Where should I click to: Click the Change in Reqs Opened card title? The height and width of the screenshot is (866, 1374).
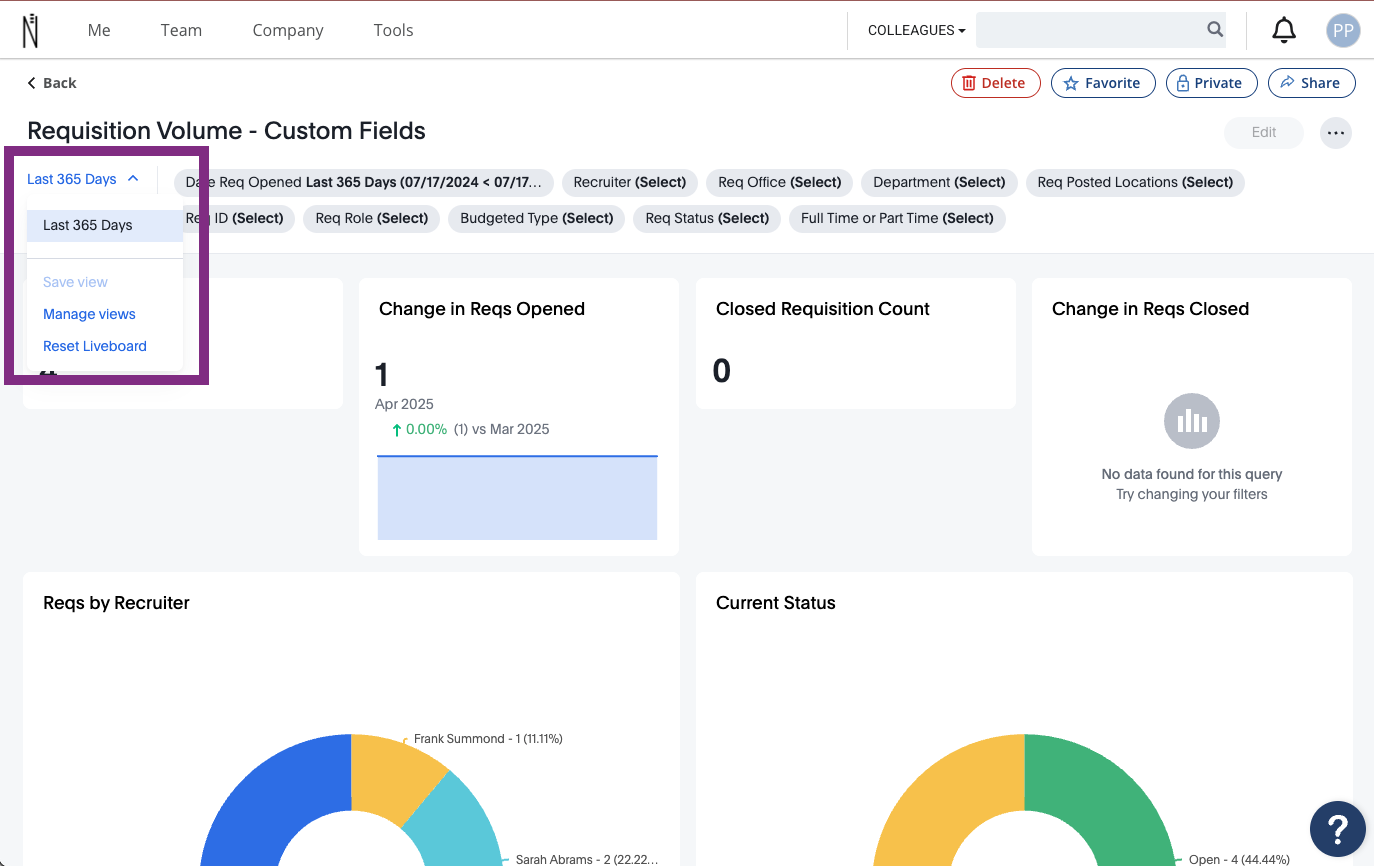pyautogui.click(x=482, y=309)
